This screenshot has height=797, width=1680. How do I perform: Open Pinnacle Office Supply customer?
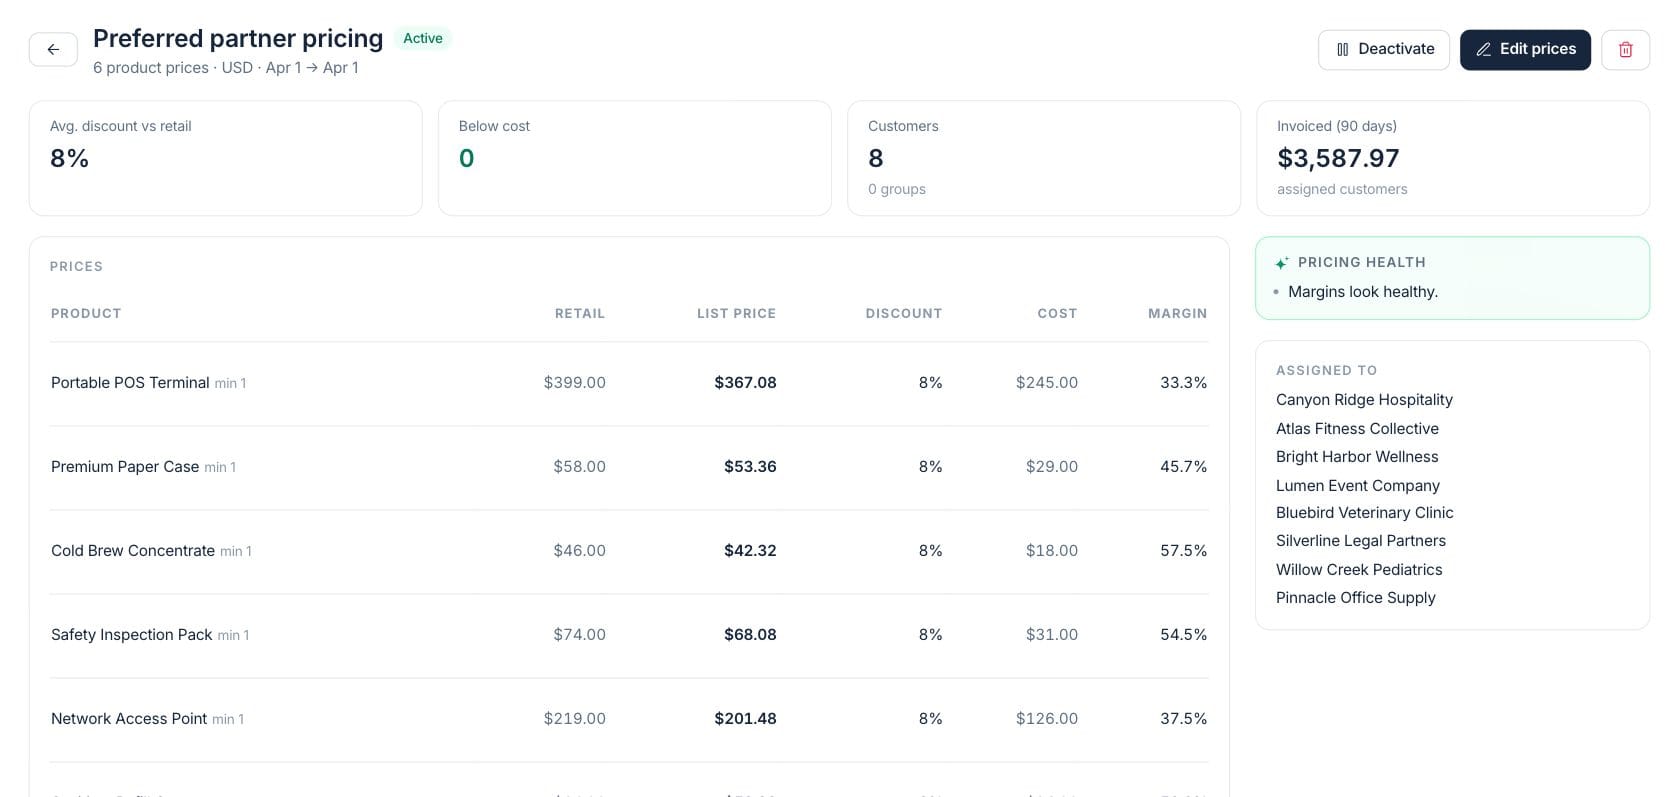[x=1356, y=598]
